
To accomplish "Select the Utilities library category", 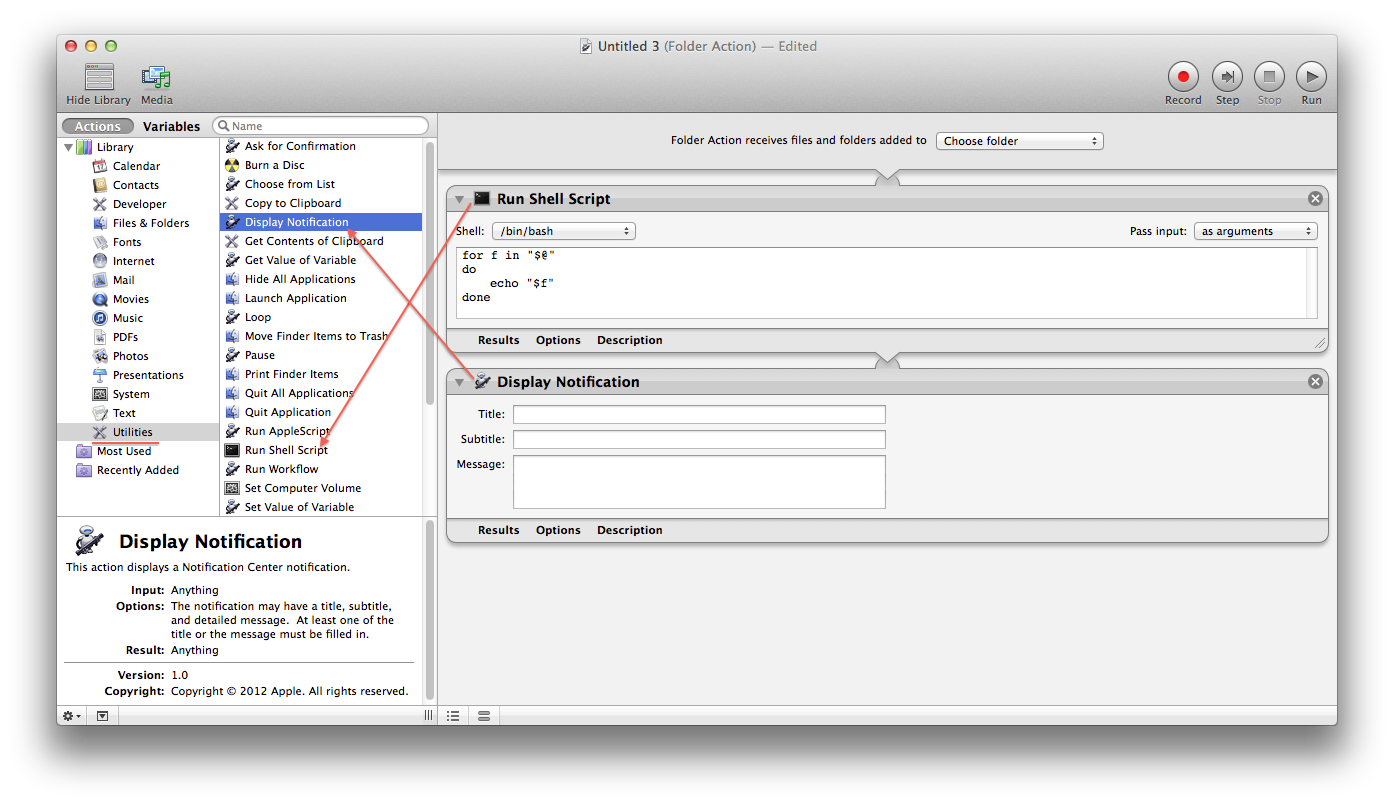I will click(133, 432).
